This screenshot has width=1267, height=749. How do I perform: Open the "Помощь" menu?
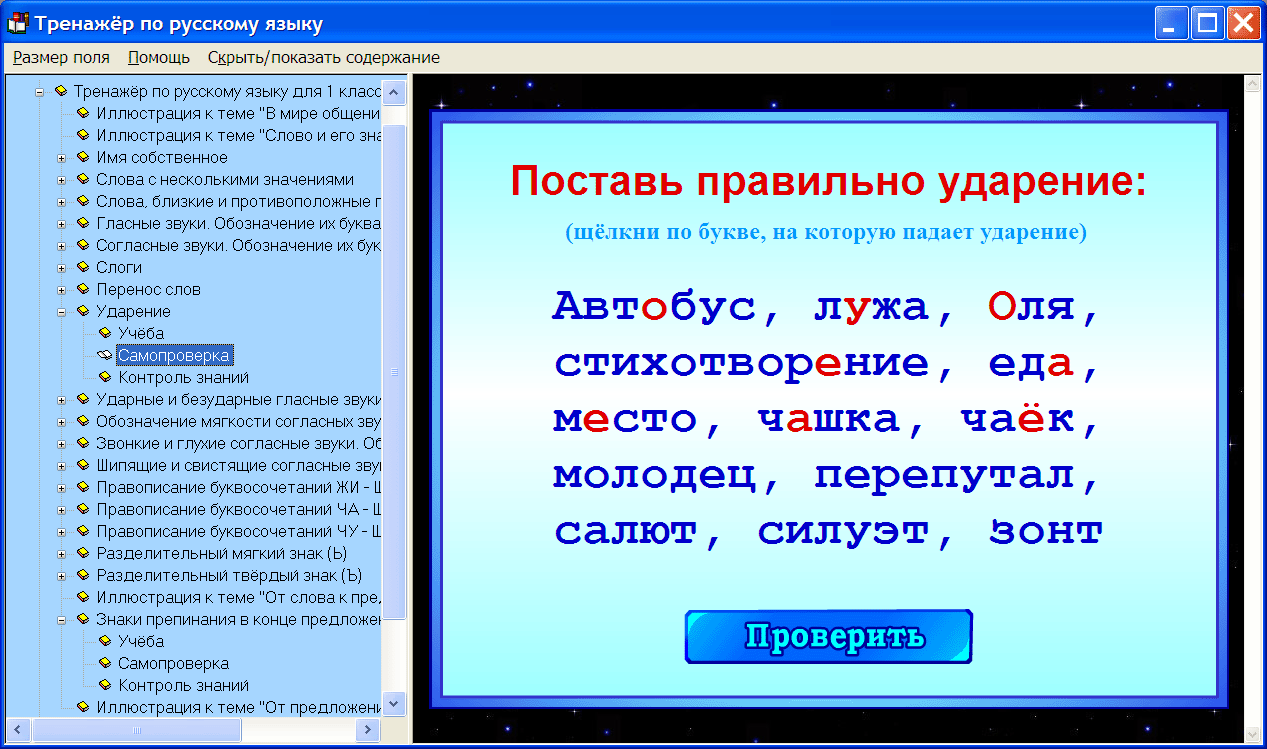click(x=156, y=58)
